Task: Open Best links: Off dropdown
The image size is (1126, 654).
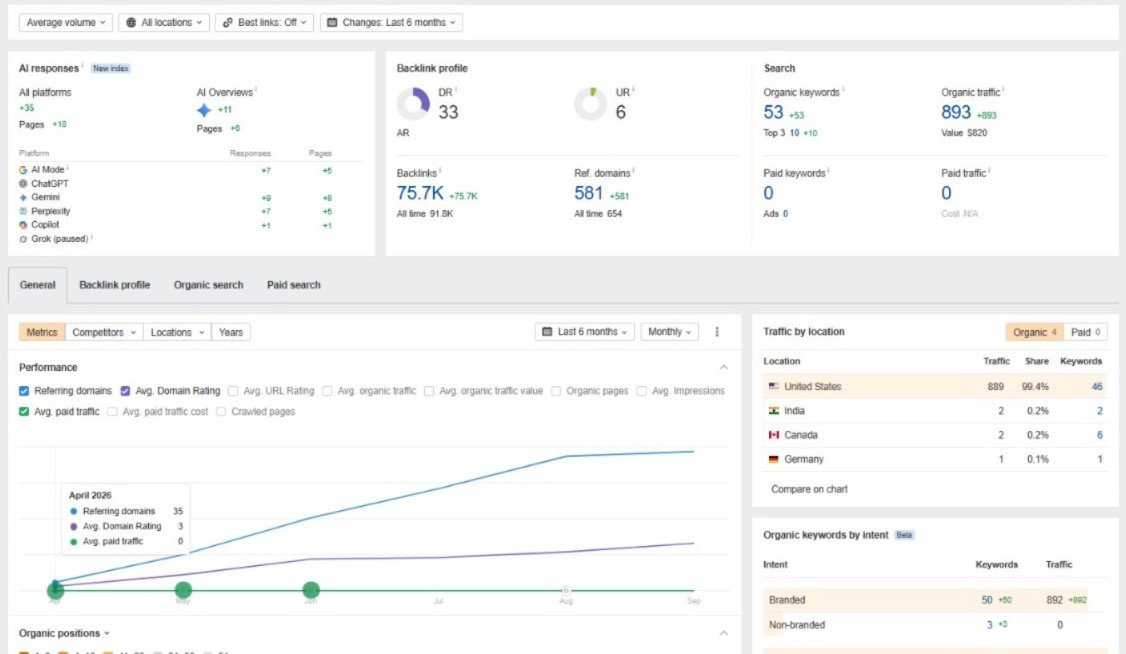Action: point(264,22)
